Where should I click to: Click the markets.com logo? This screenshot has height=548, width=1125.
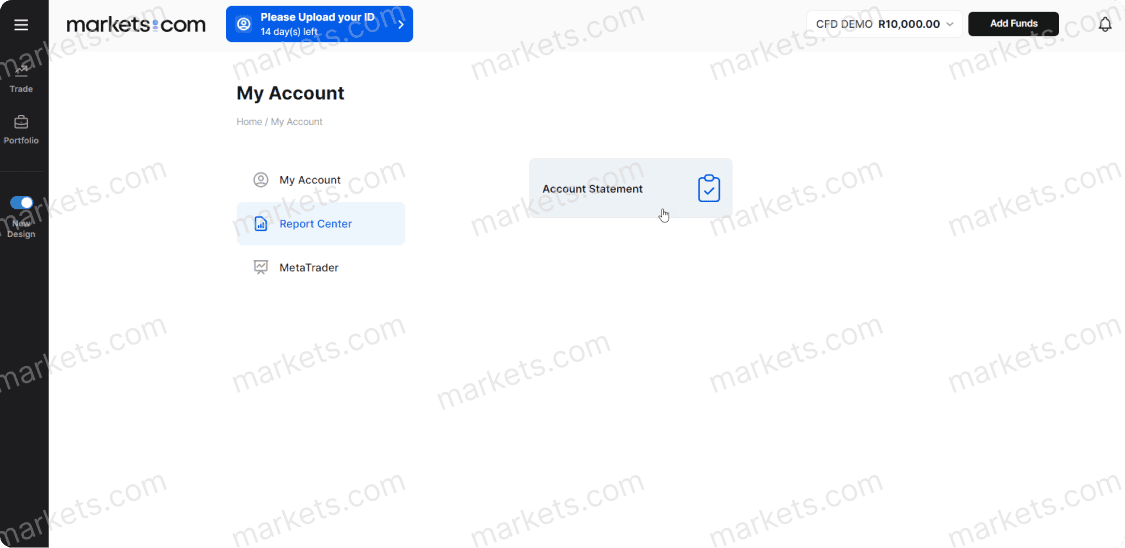136,25
